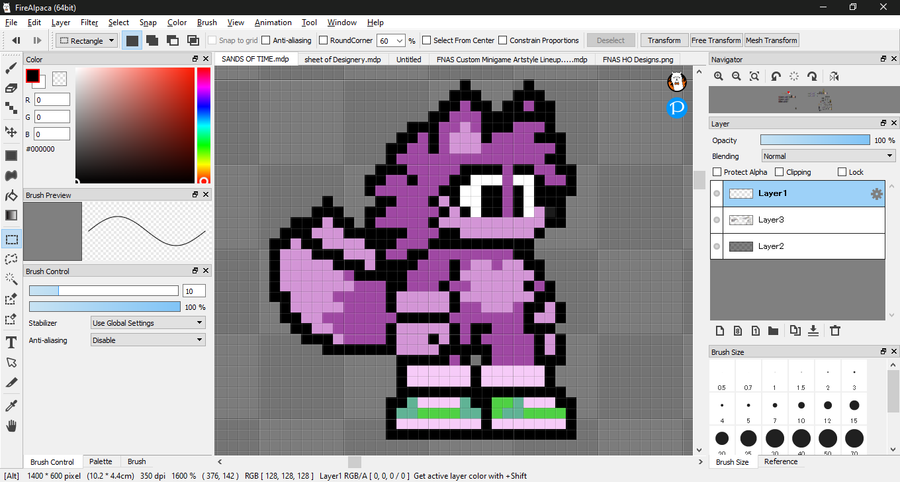Viewport: 900px width, 482px height.
Task: Click the redo arrow in toolbar
Action: coord(37,41)
